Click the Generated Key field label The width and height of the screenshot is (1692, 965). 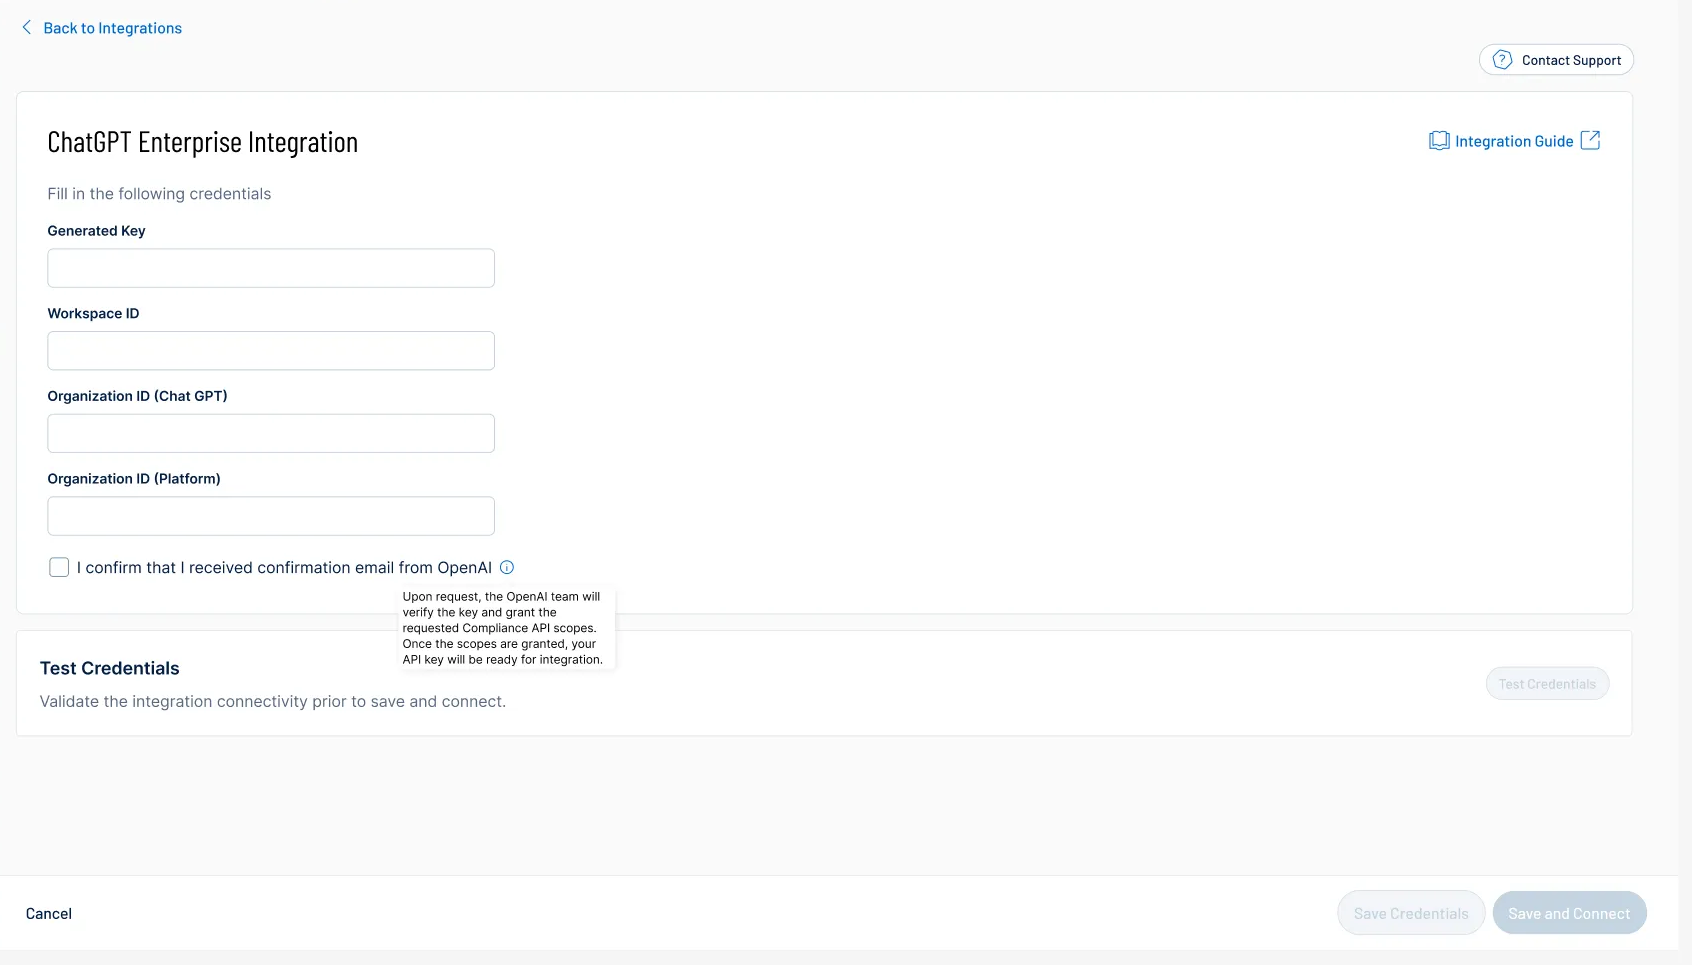(96, 231)
